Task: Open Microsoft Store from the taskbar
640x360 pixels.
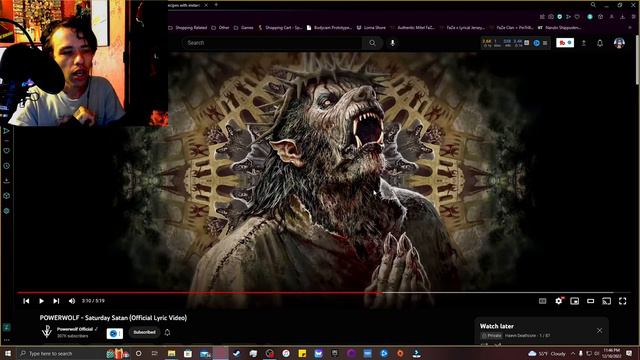Action: 188,353
